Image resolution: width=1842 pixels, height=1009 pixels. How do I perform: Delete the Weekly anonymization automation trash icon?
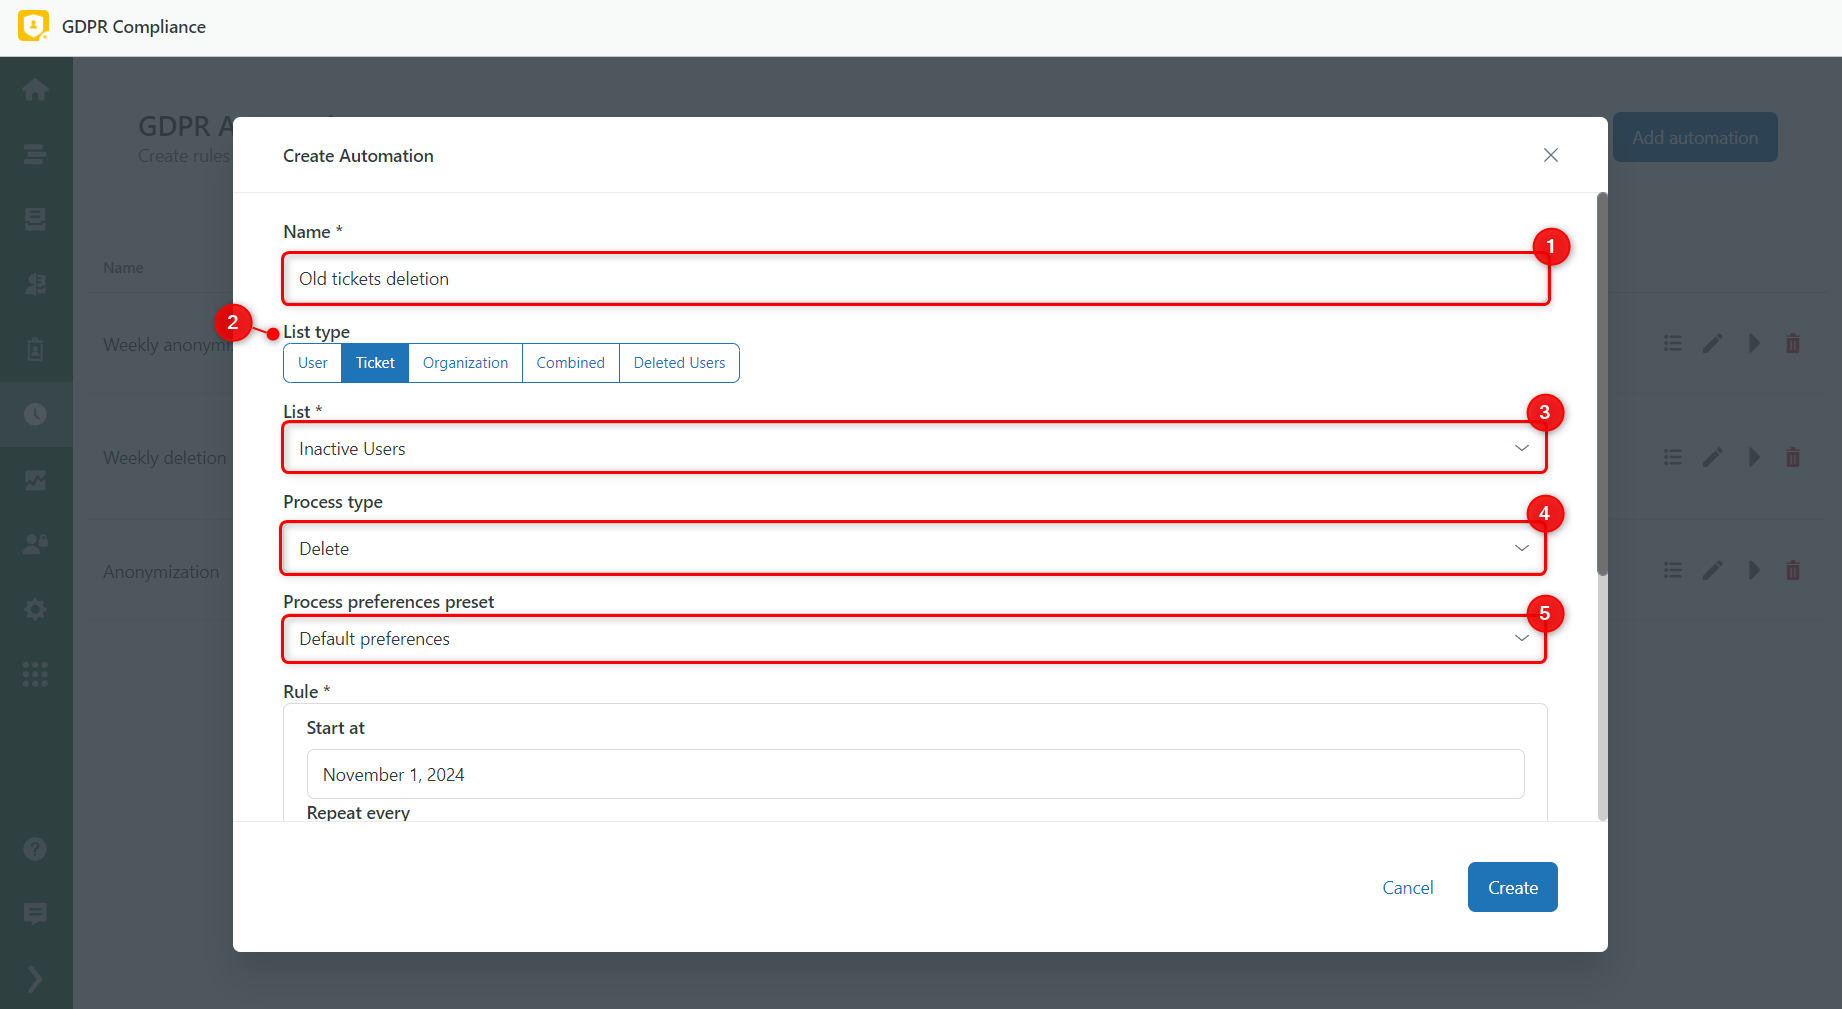tap(1793, 344)
